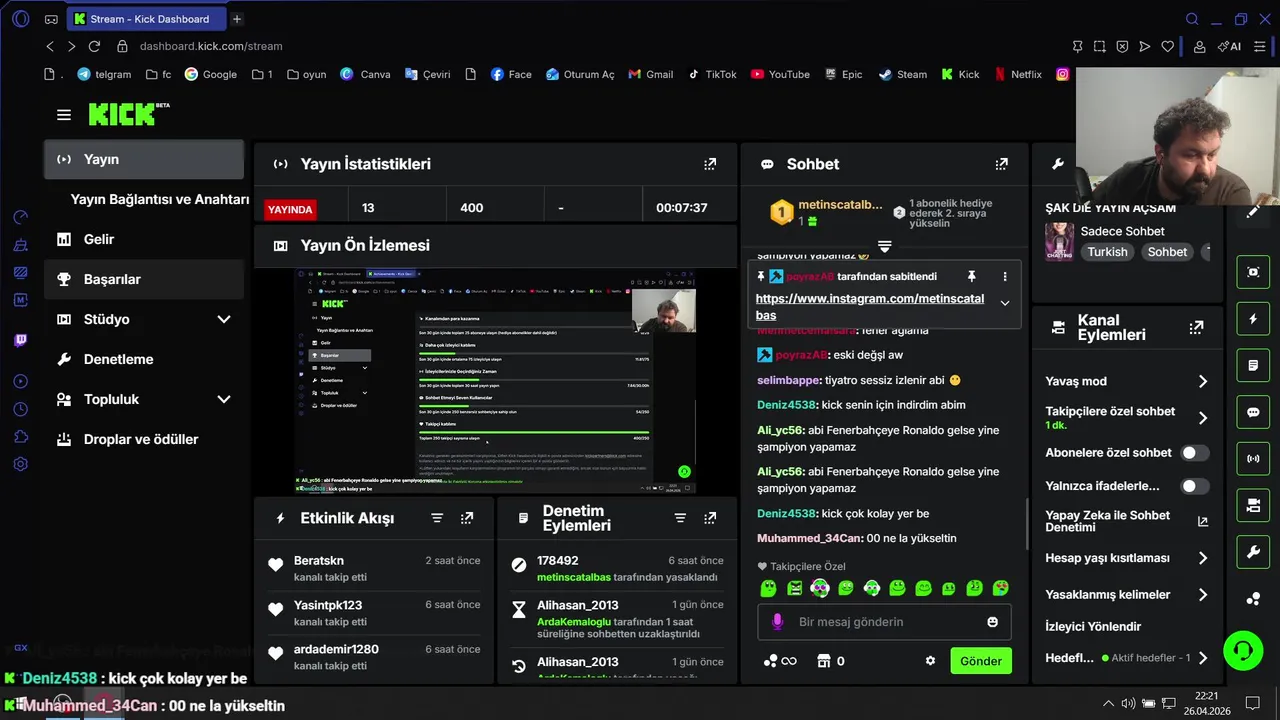This screenshot has height=720, width=1280.
Task: Click the purple microphone icon in chat input
Action: [x=777, y=622]
